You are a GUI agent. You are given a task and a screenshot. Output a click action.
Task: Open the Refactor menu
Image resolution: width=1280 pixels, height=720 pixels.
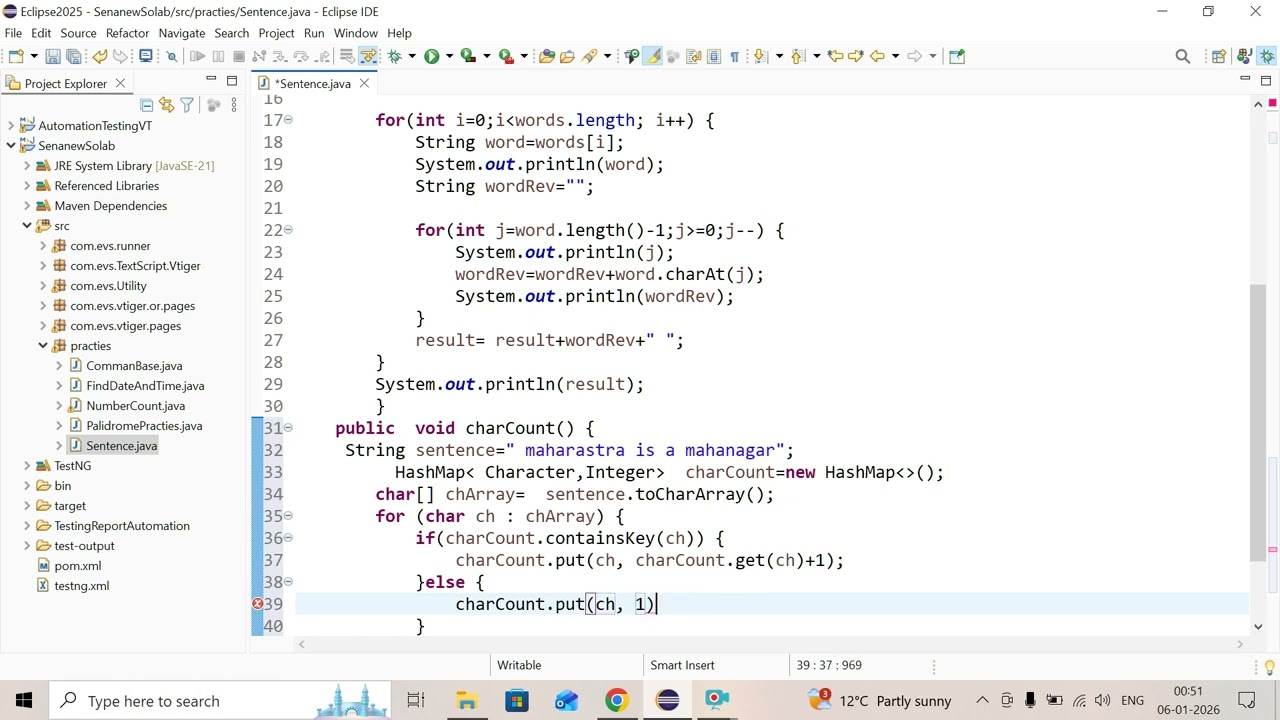point(127,33)
